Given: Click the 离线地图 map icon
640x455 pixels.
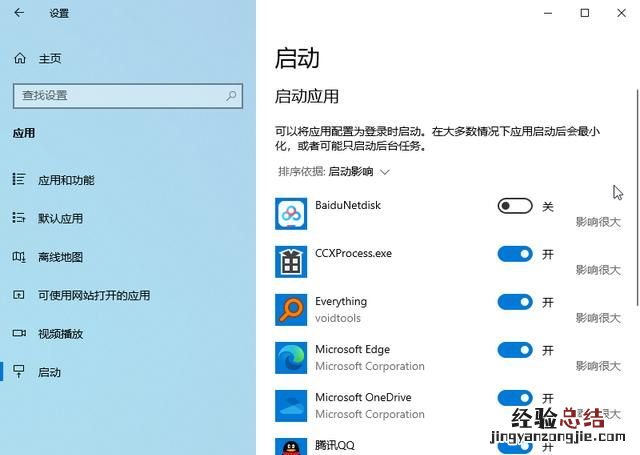Looking at the screenshot, I should click(x=18, y=257).
